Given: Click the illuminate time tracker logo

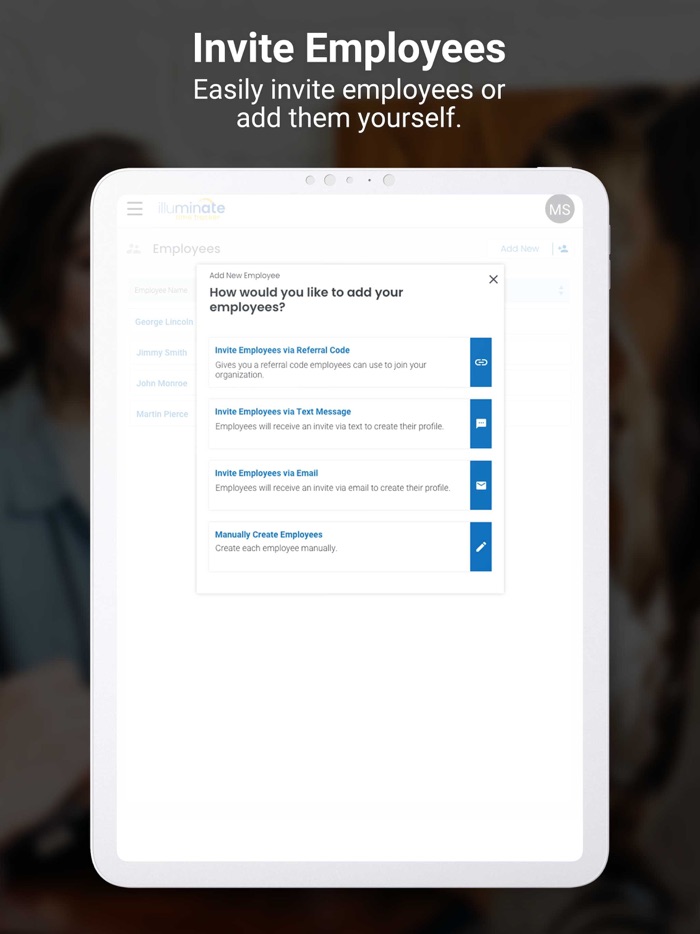Looking at the screenshot, I should pos(191,210).
